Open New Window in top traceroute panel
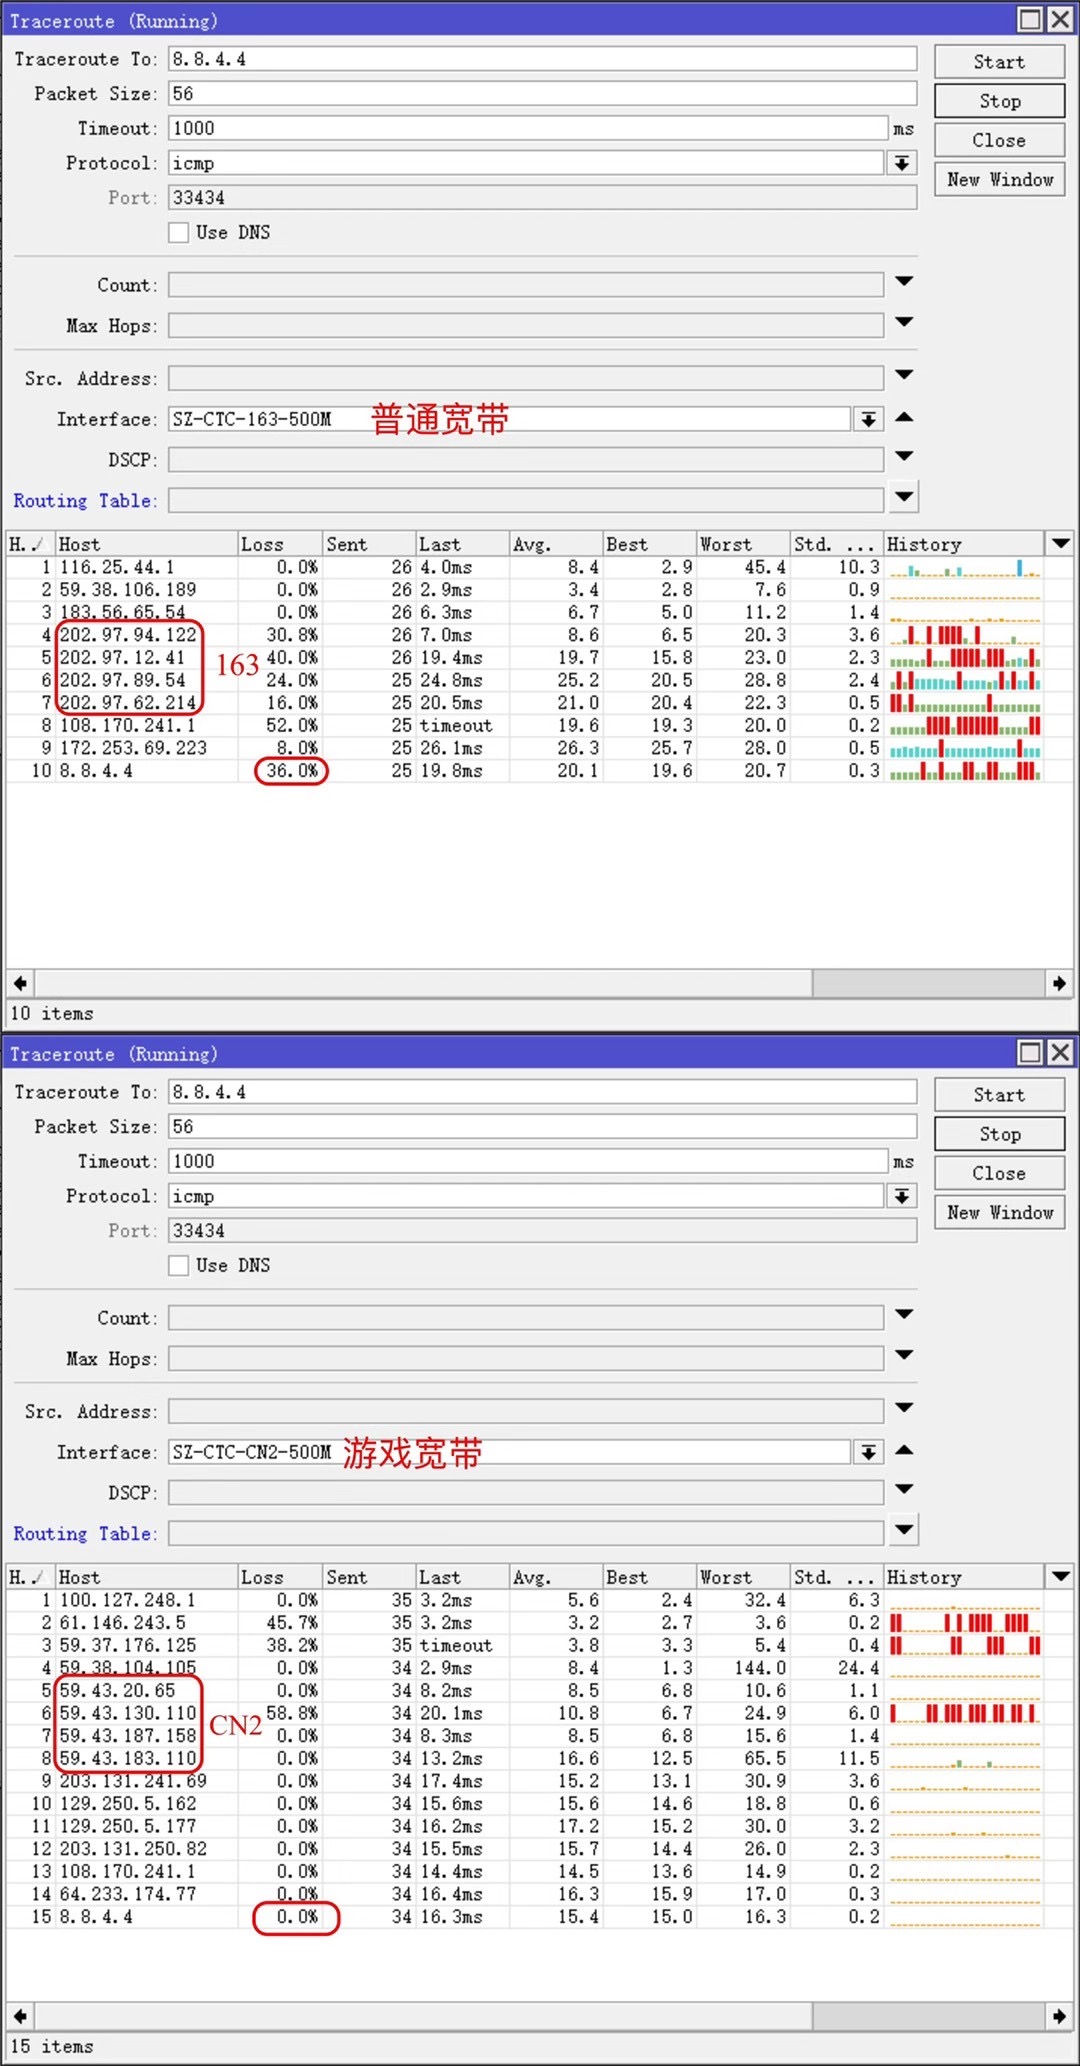Image resolution: width=1080 pixels, height=2066 pixels. 999,180
